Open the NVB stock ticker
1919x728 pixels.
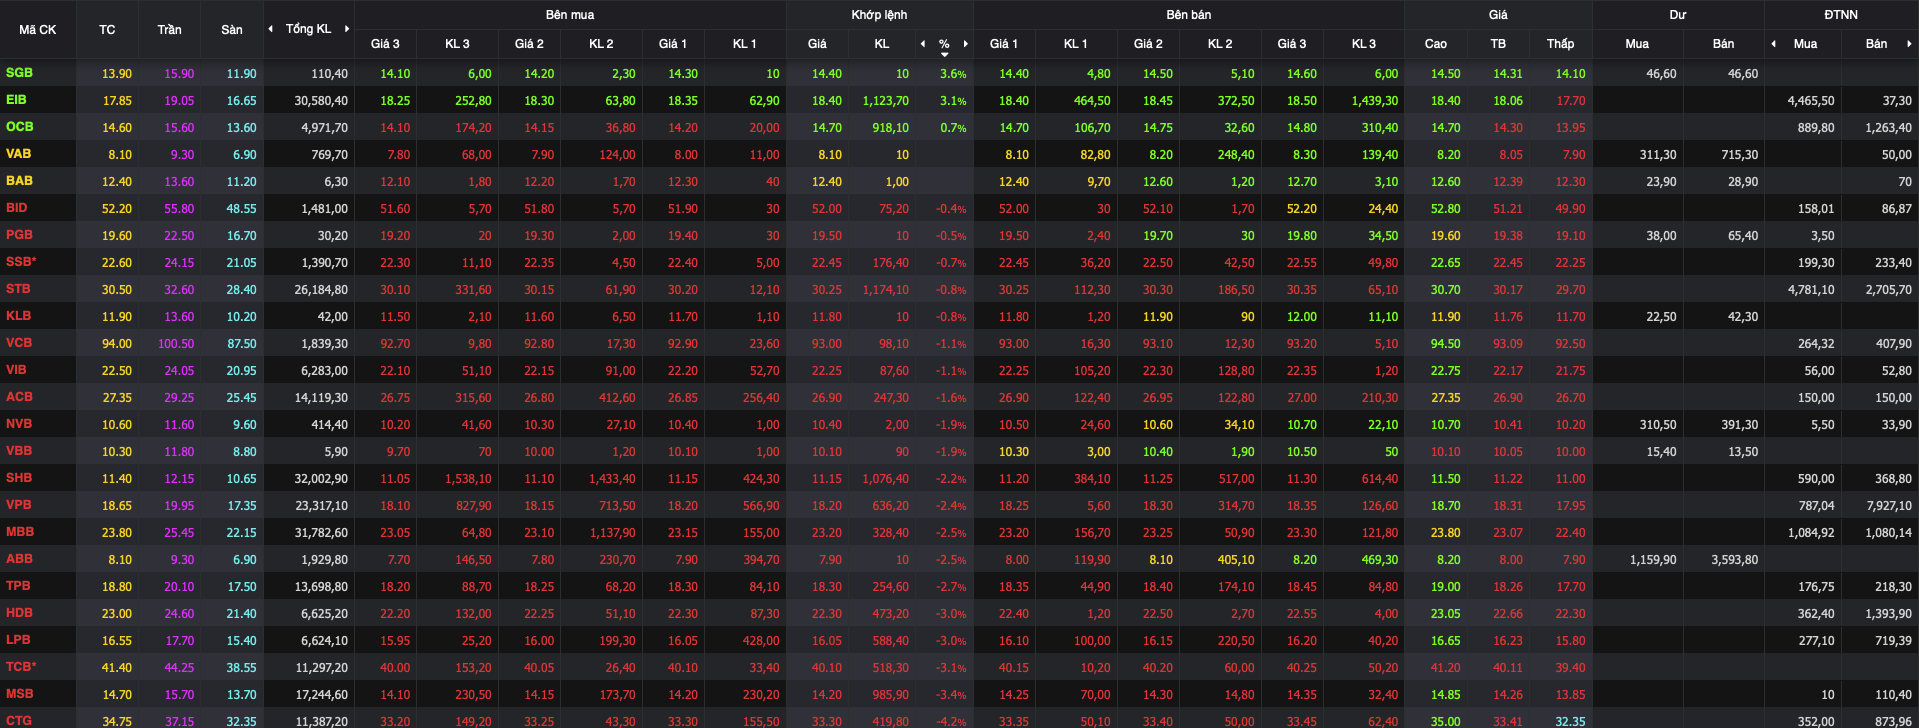tap(19, 424)
